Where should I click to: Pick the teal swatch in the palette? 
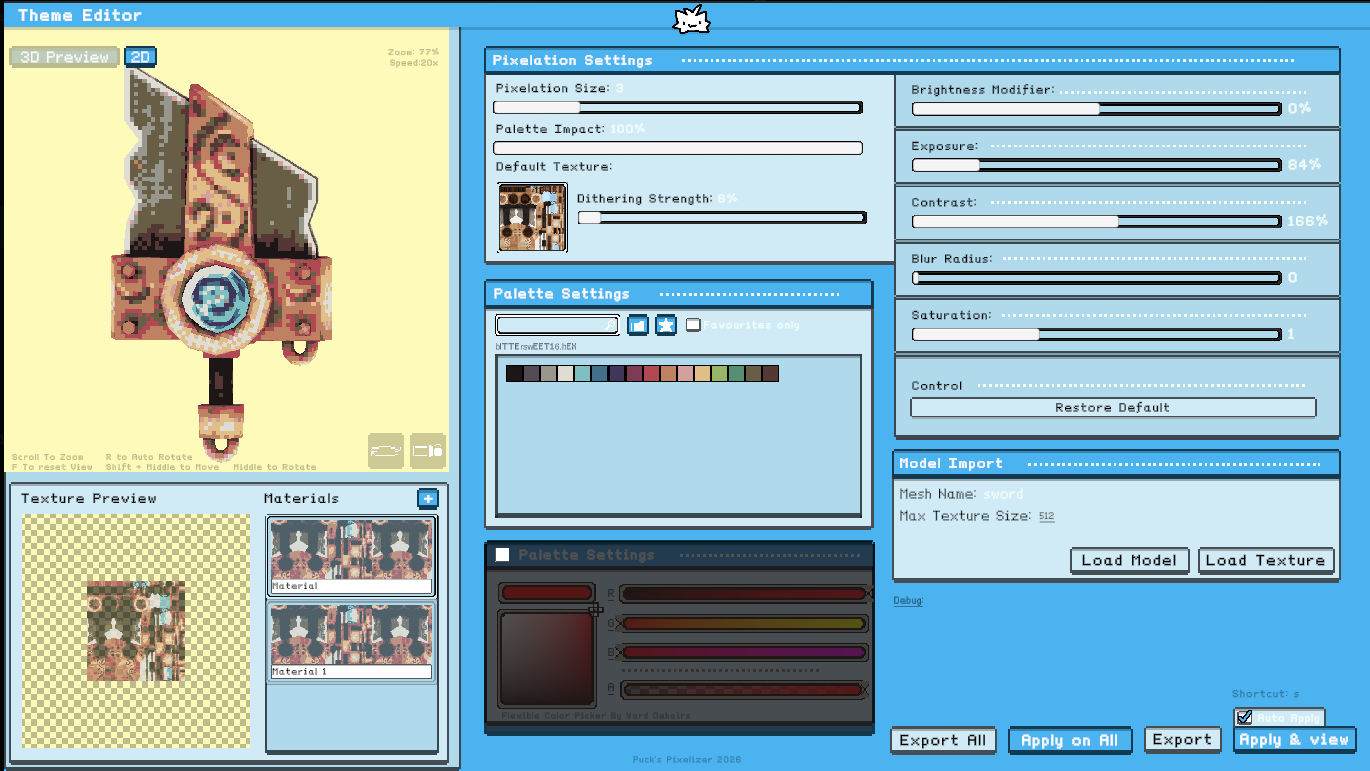click(x=582, y=373)
